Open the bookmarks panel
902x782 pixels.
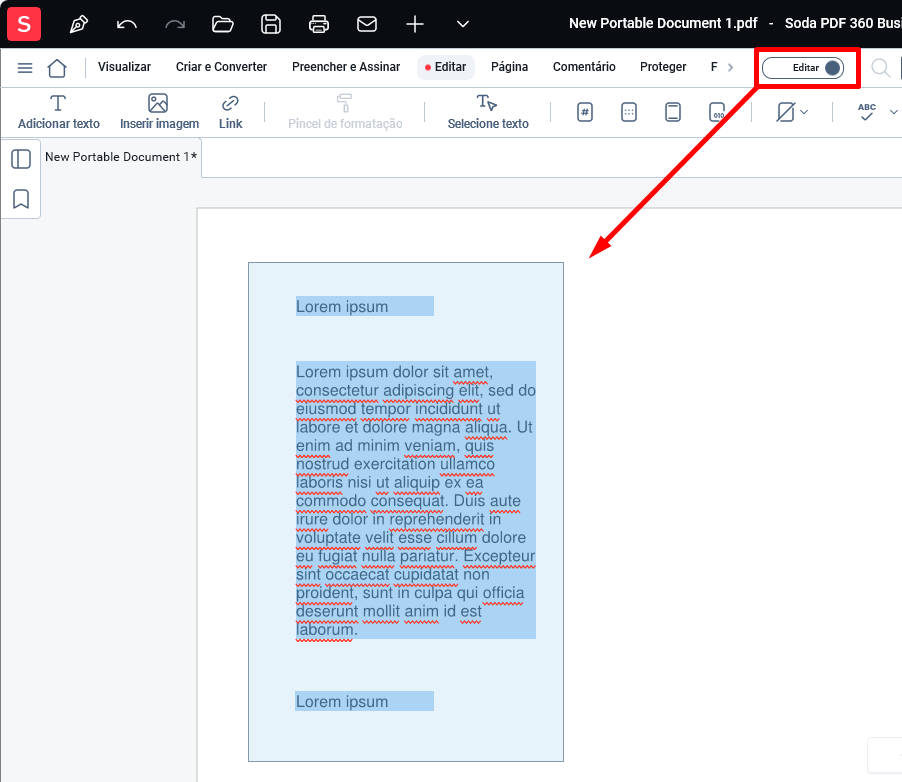coord(21,199)
